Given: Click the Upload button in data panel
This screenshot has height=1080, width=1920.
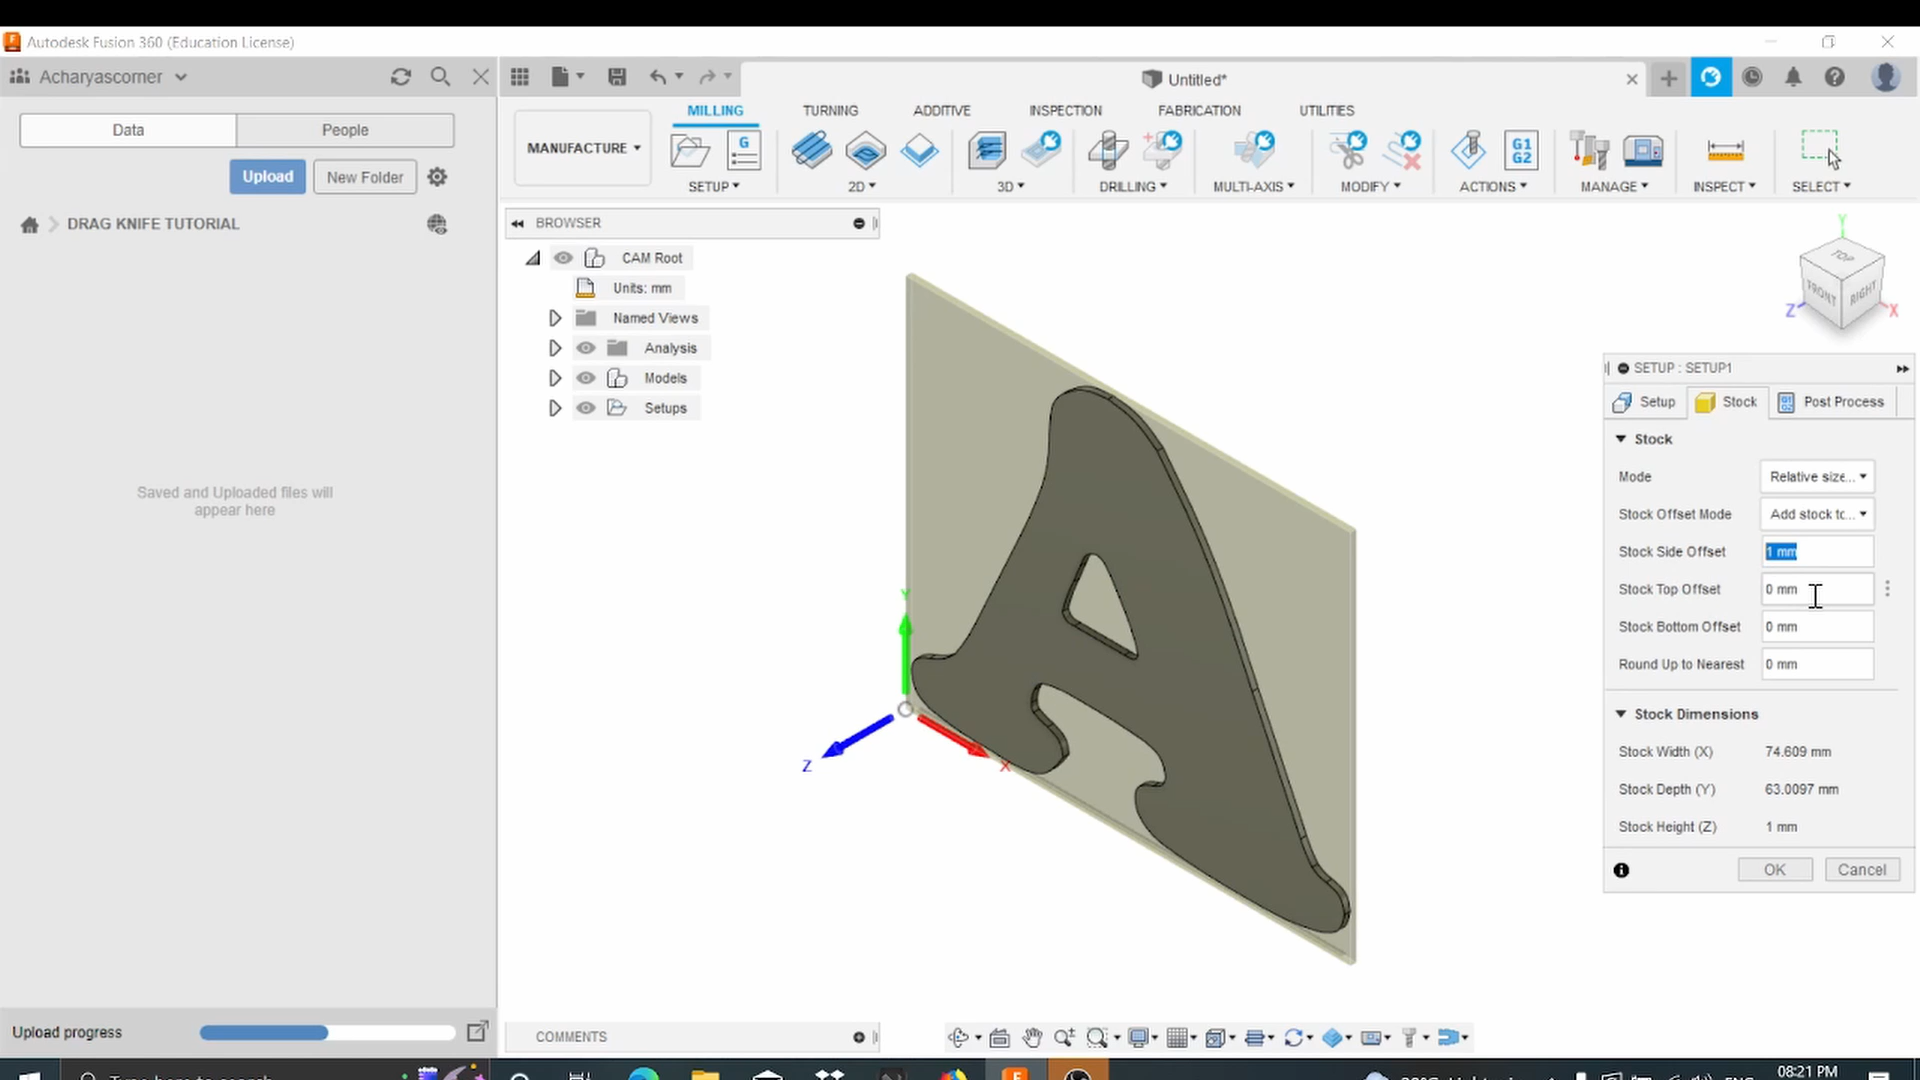Looking at the screenshot, I should (267, 176).
